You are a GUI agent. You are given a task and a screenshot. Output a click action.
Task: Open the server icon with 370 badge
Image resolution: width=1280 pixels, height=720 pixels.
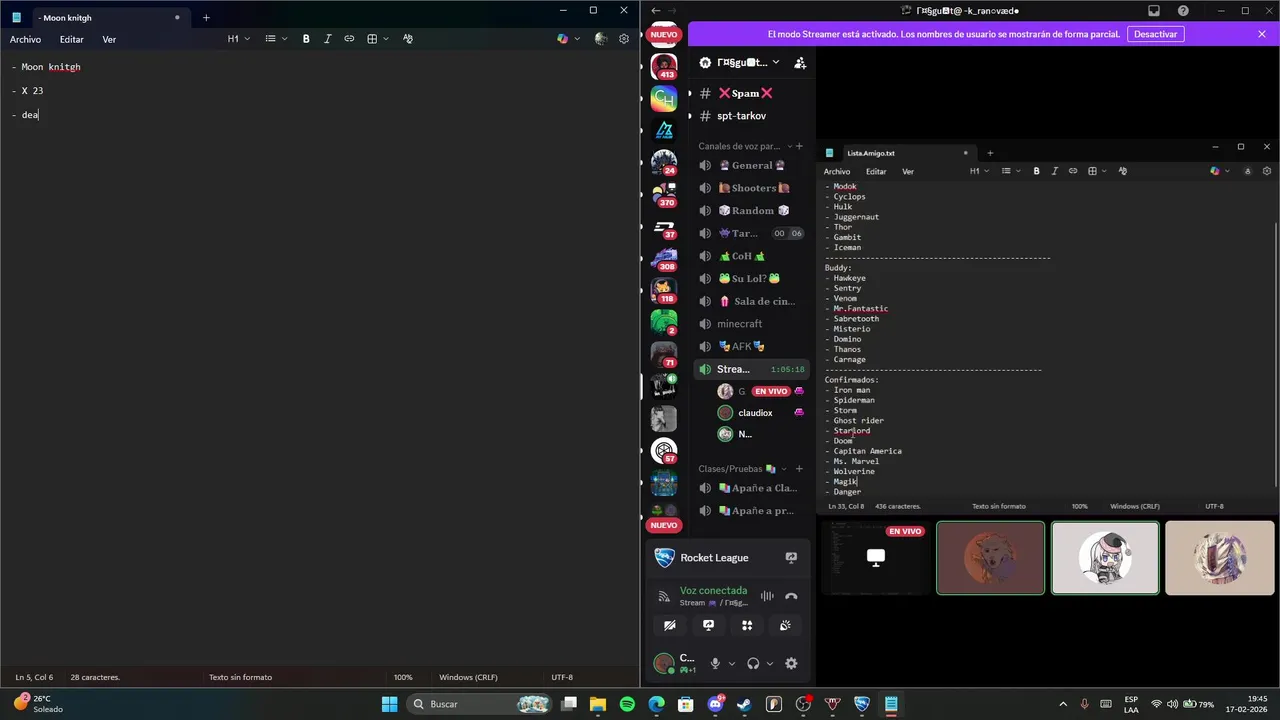tap(664, 195)
